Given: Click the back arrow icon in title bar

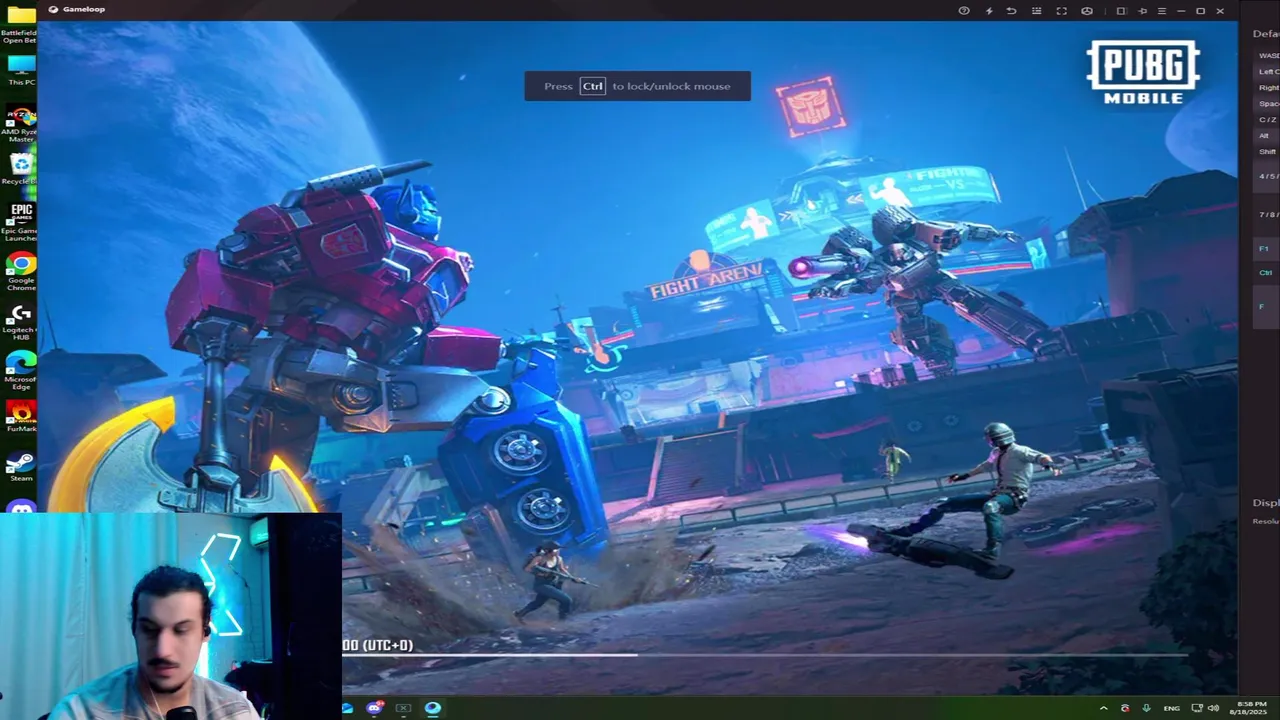Looking at the screenshot, I should 1011,11.
